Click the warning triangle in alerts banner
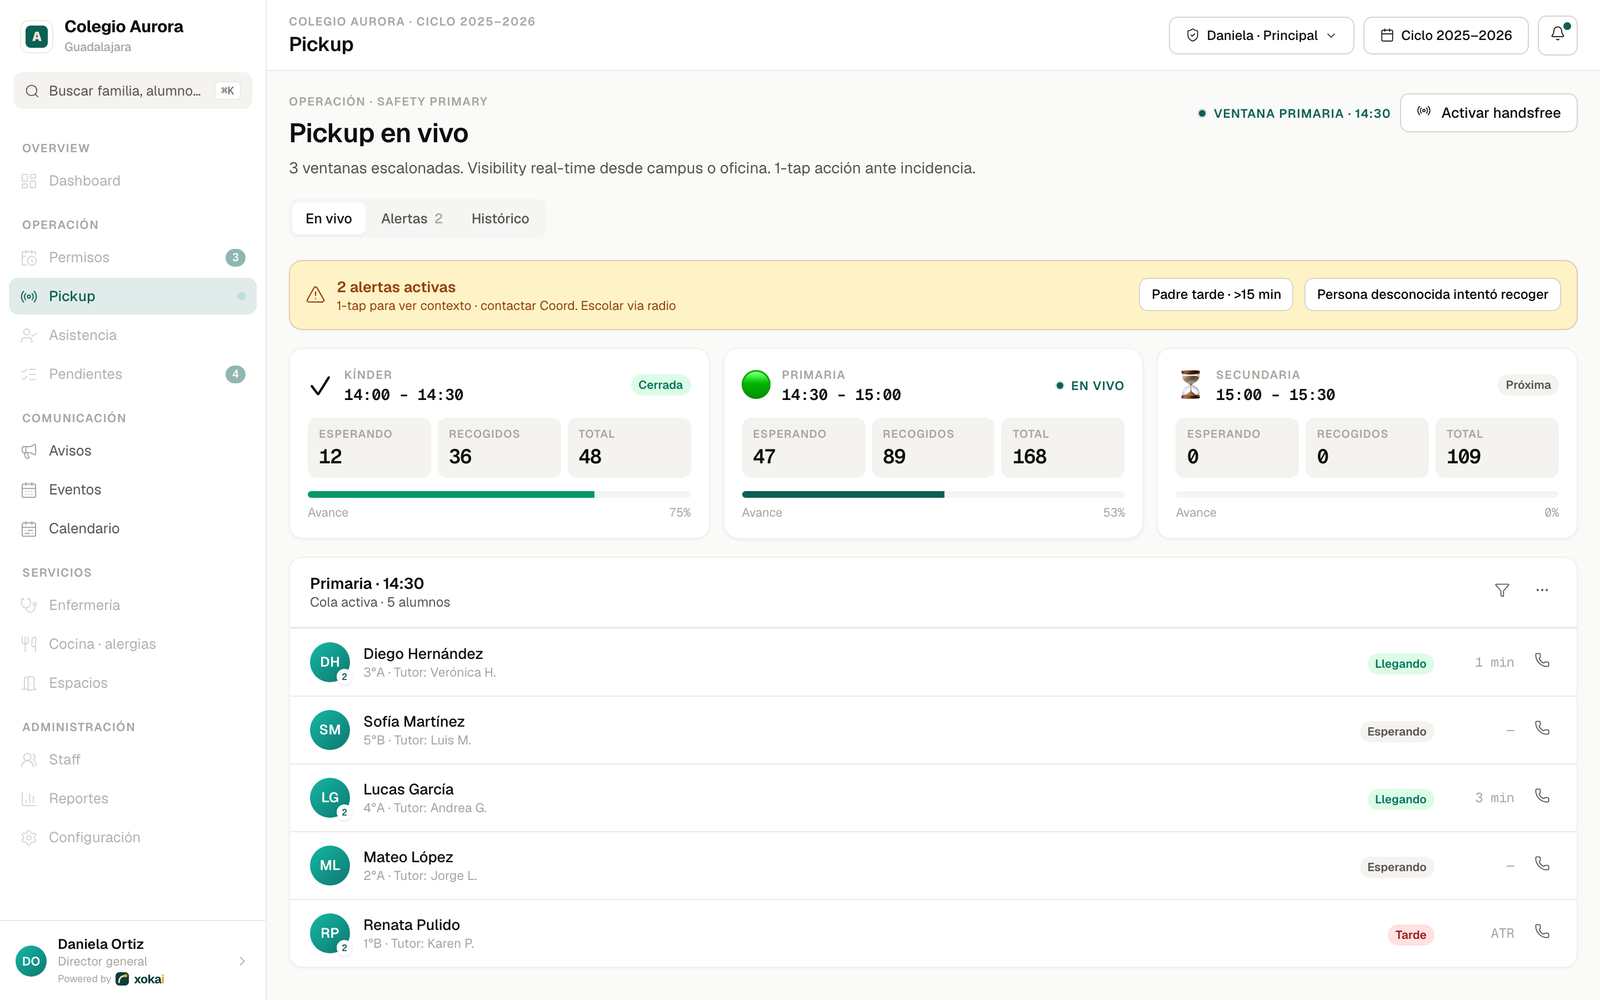 315,295
